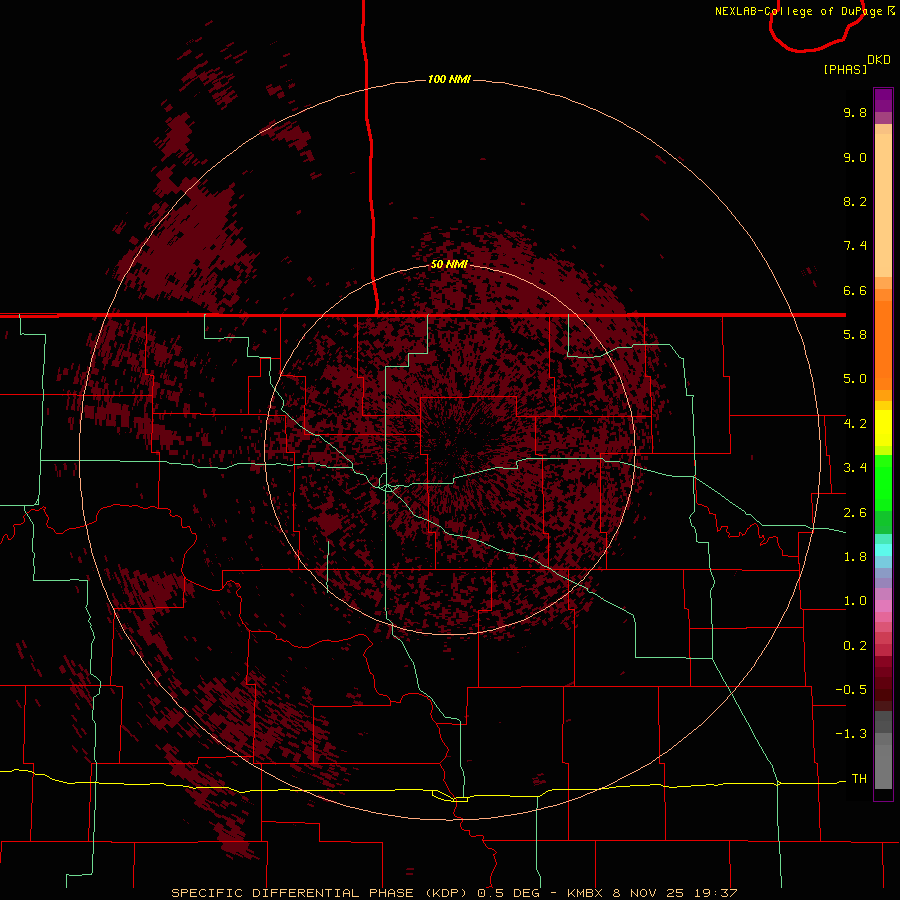This screenshot has height=900, width=900.
Task: Click the DKD label above the color scale
Action: click(x=879, y=59)
